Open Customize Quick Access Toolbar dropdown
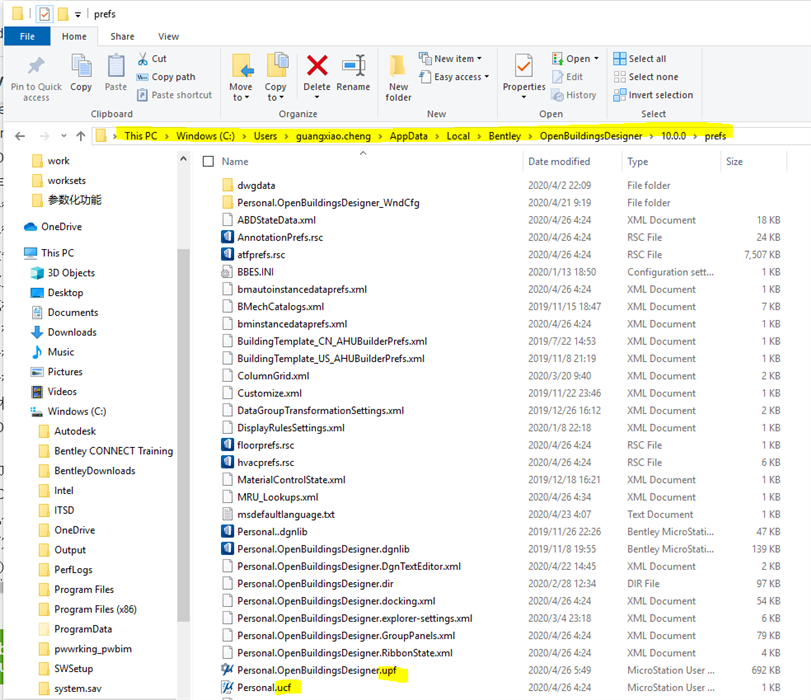Screen dimensions: 811x700 pyautogui.click(x=78, y=14)
